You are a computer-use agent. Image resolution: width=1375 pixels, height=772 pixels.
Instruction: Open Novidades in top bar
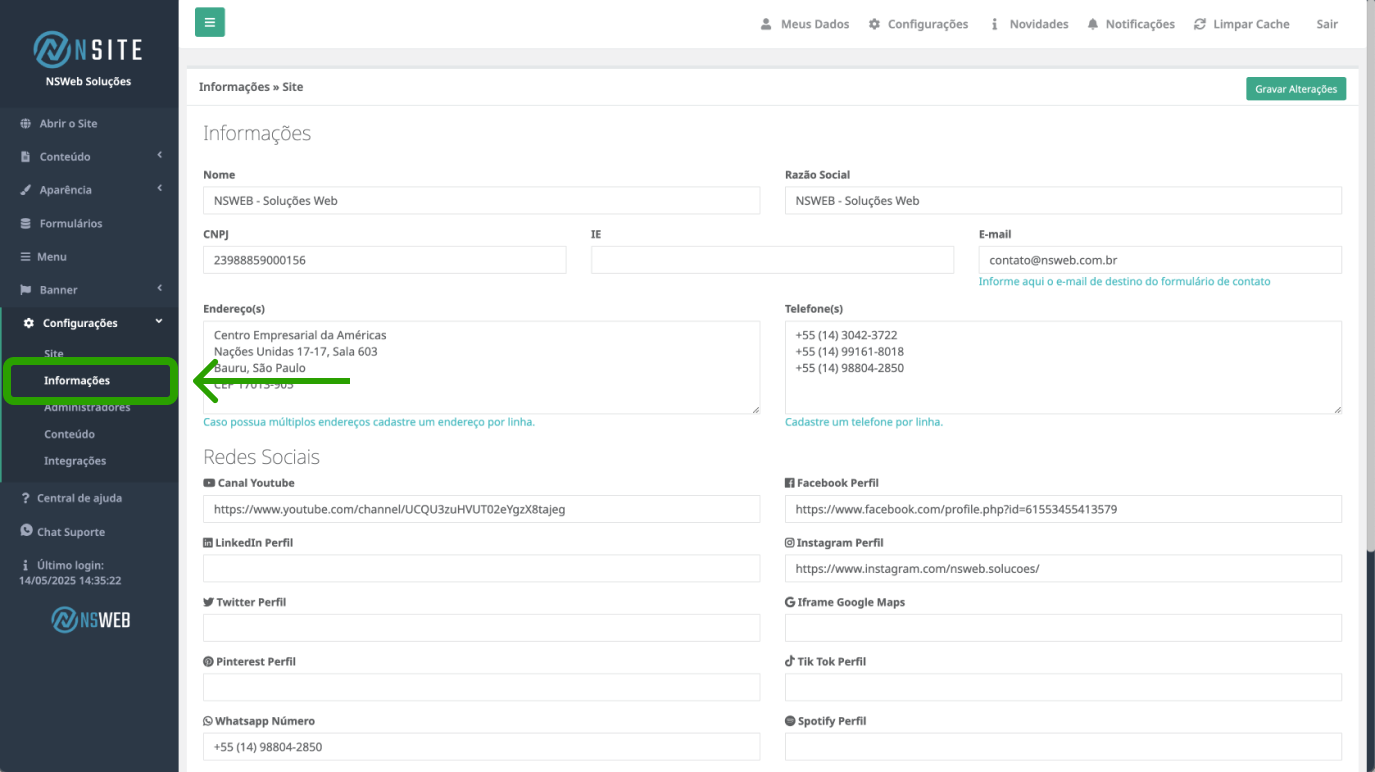1039,24
